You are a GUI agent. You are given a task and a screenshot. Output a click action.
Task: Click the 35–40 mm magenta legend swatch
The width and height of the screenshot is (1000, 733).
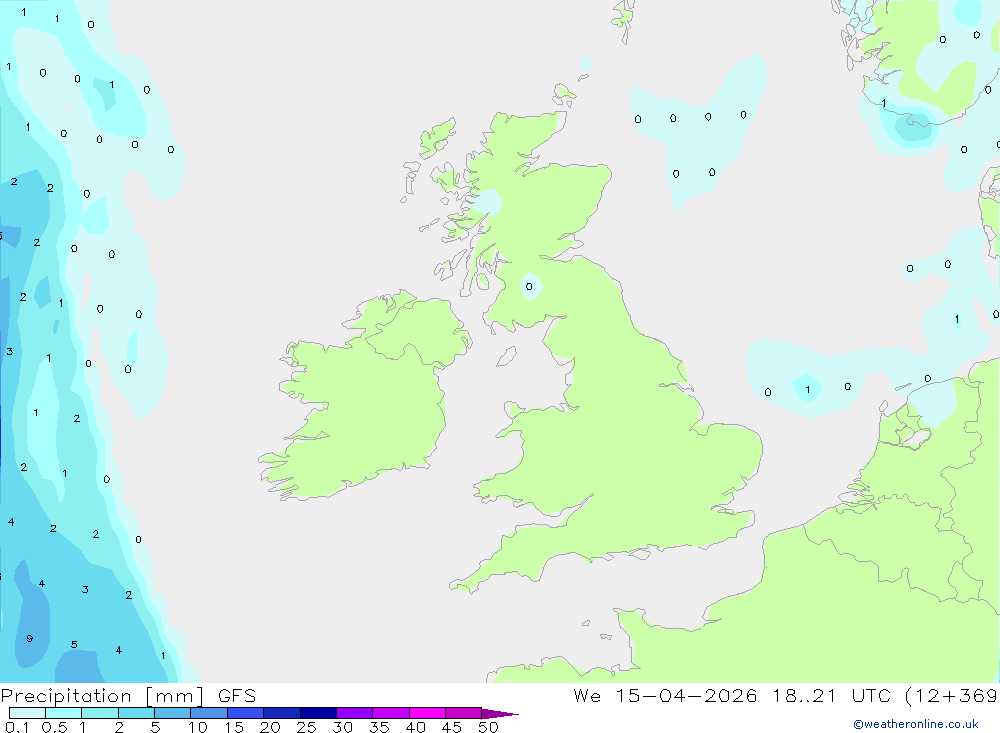[x=390, y=713]
